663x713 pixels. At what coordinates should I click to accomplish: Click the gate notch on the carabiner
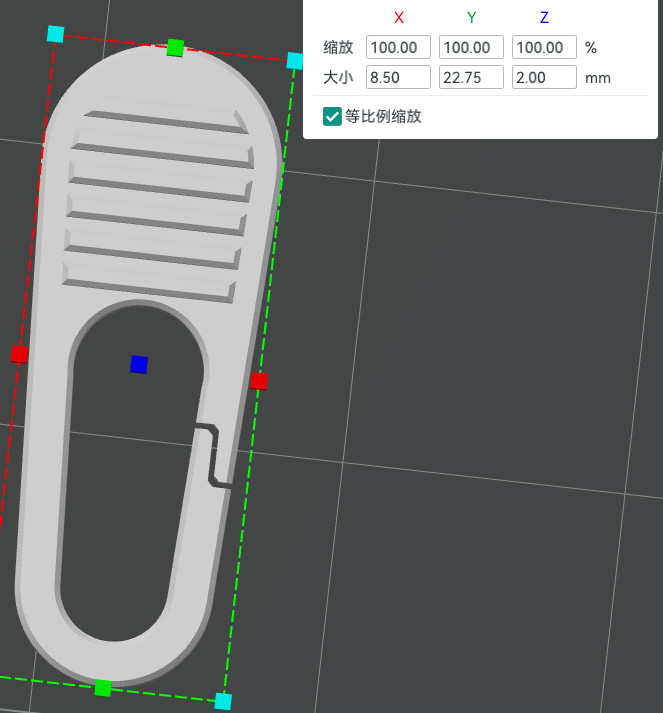213,456
